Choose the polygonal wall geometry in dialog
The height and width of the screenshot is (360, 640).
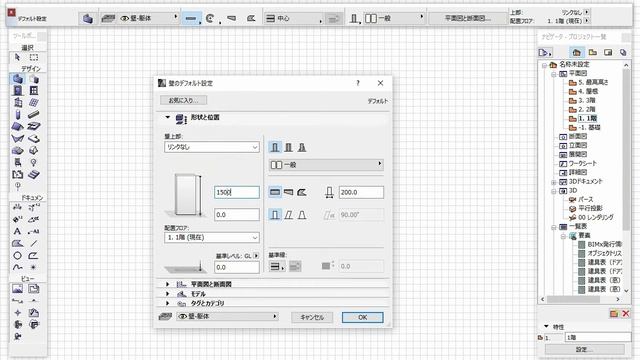[x=302, y=192]
